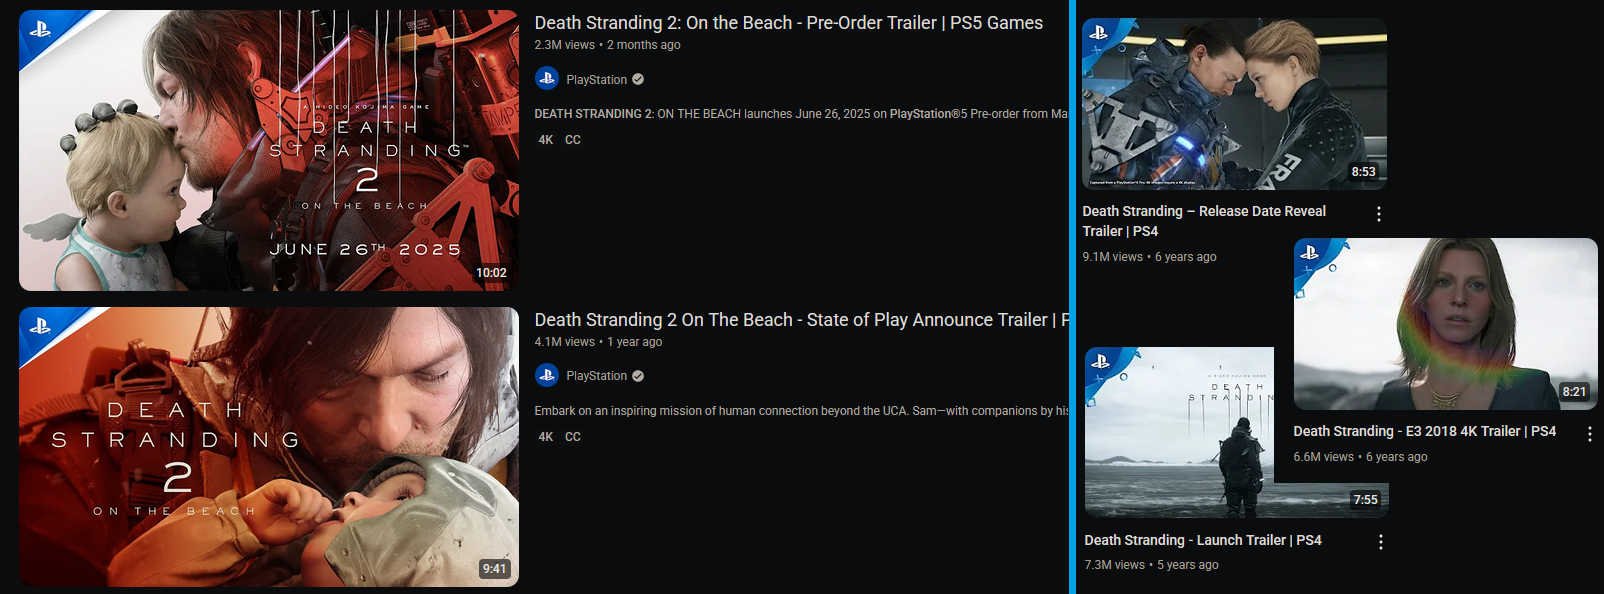Click 8:53 duration label on Release Date Reveal
Screen dimensions: 1604x594
point(1363,171)
